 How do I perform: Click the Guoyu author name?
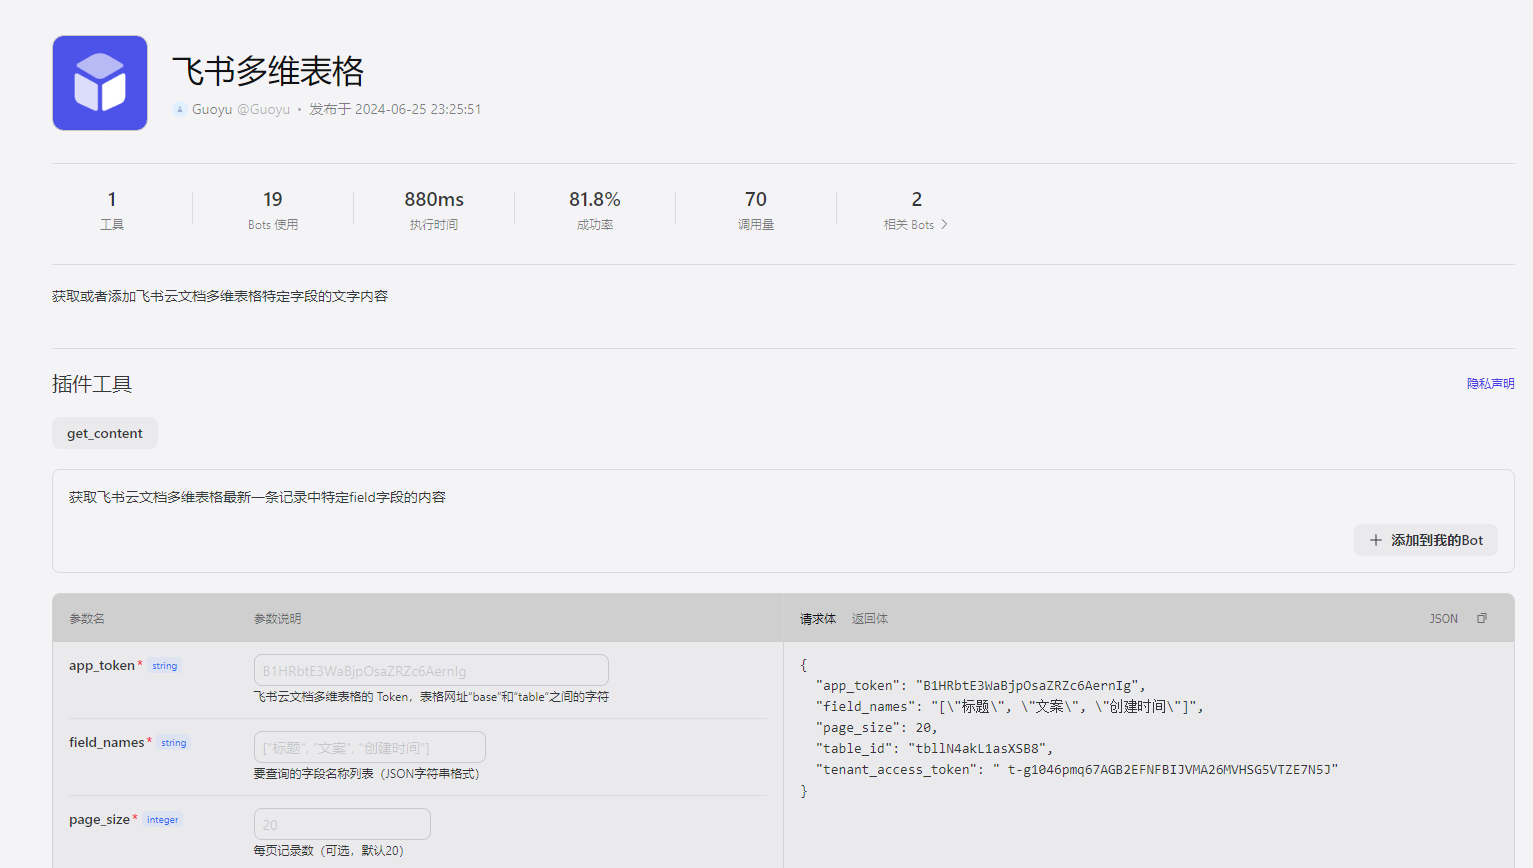click(212, 109)
